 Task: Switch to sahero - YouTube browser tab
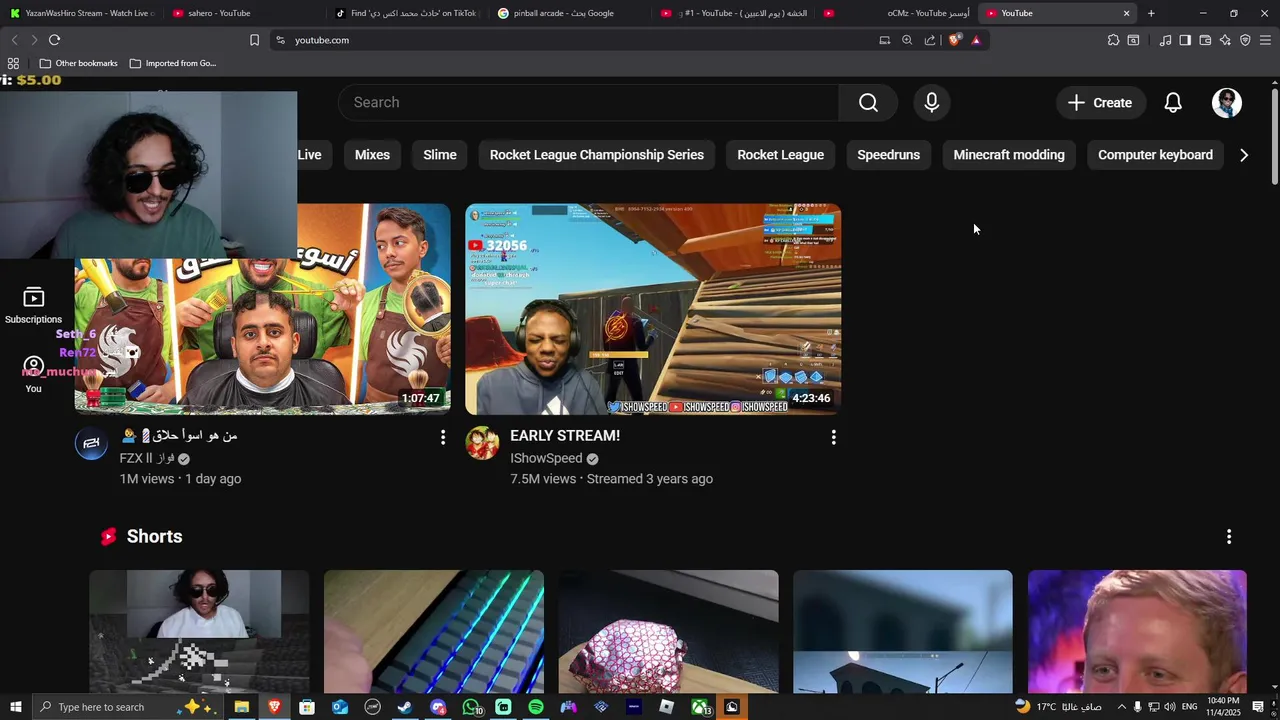(x=243, y=13)
